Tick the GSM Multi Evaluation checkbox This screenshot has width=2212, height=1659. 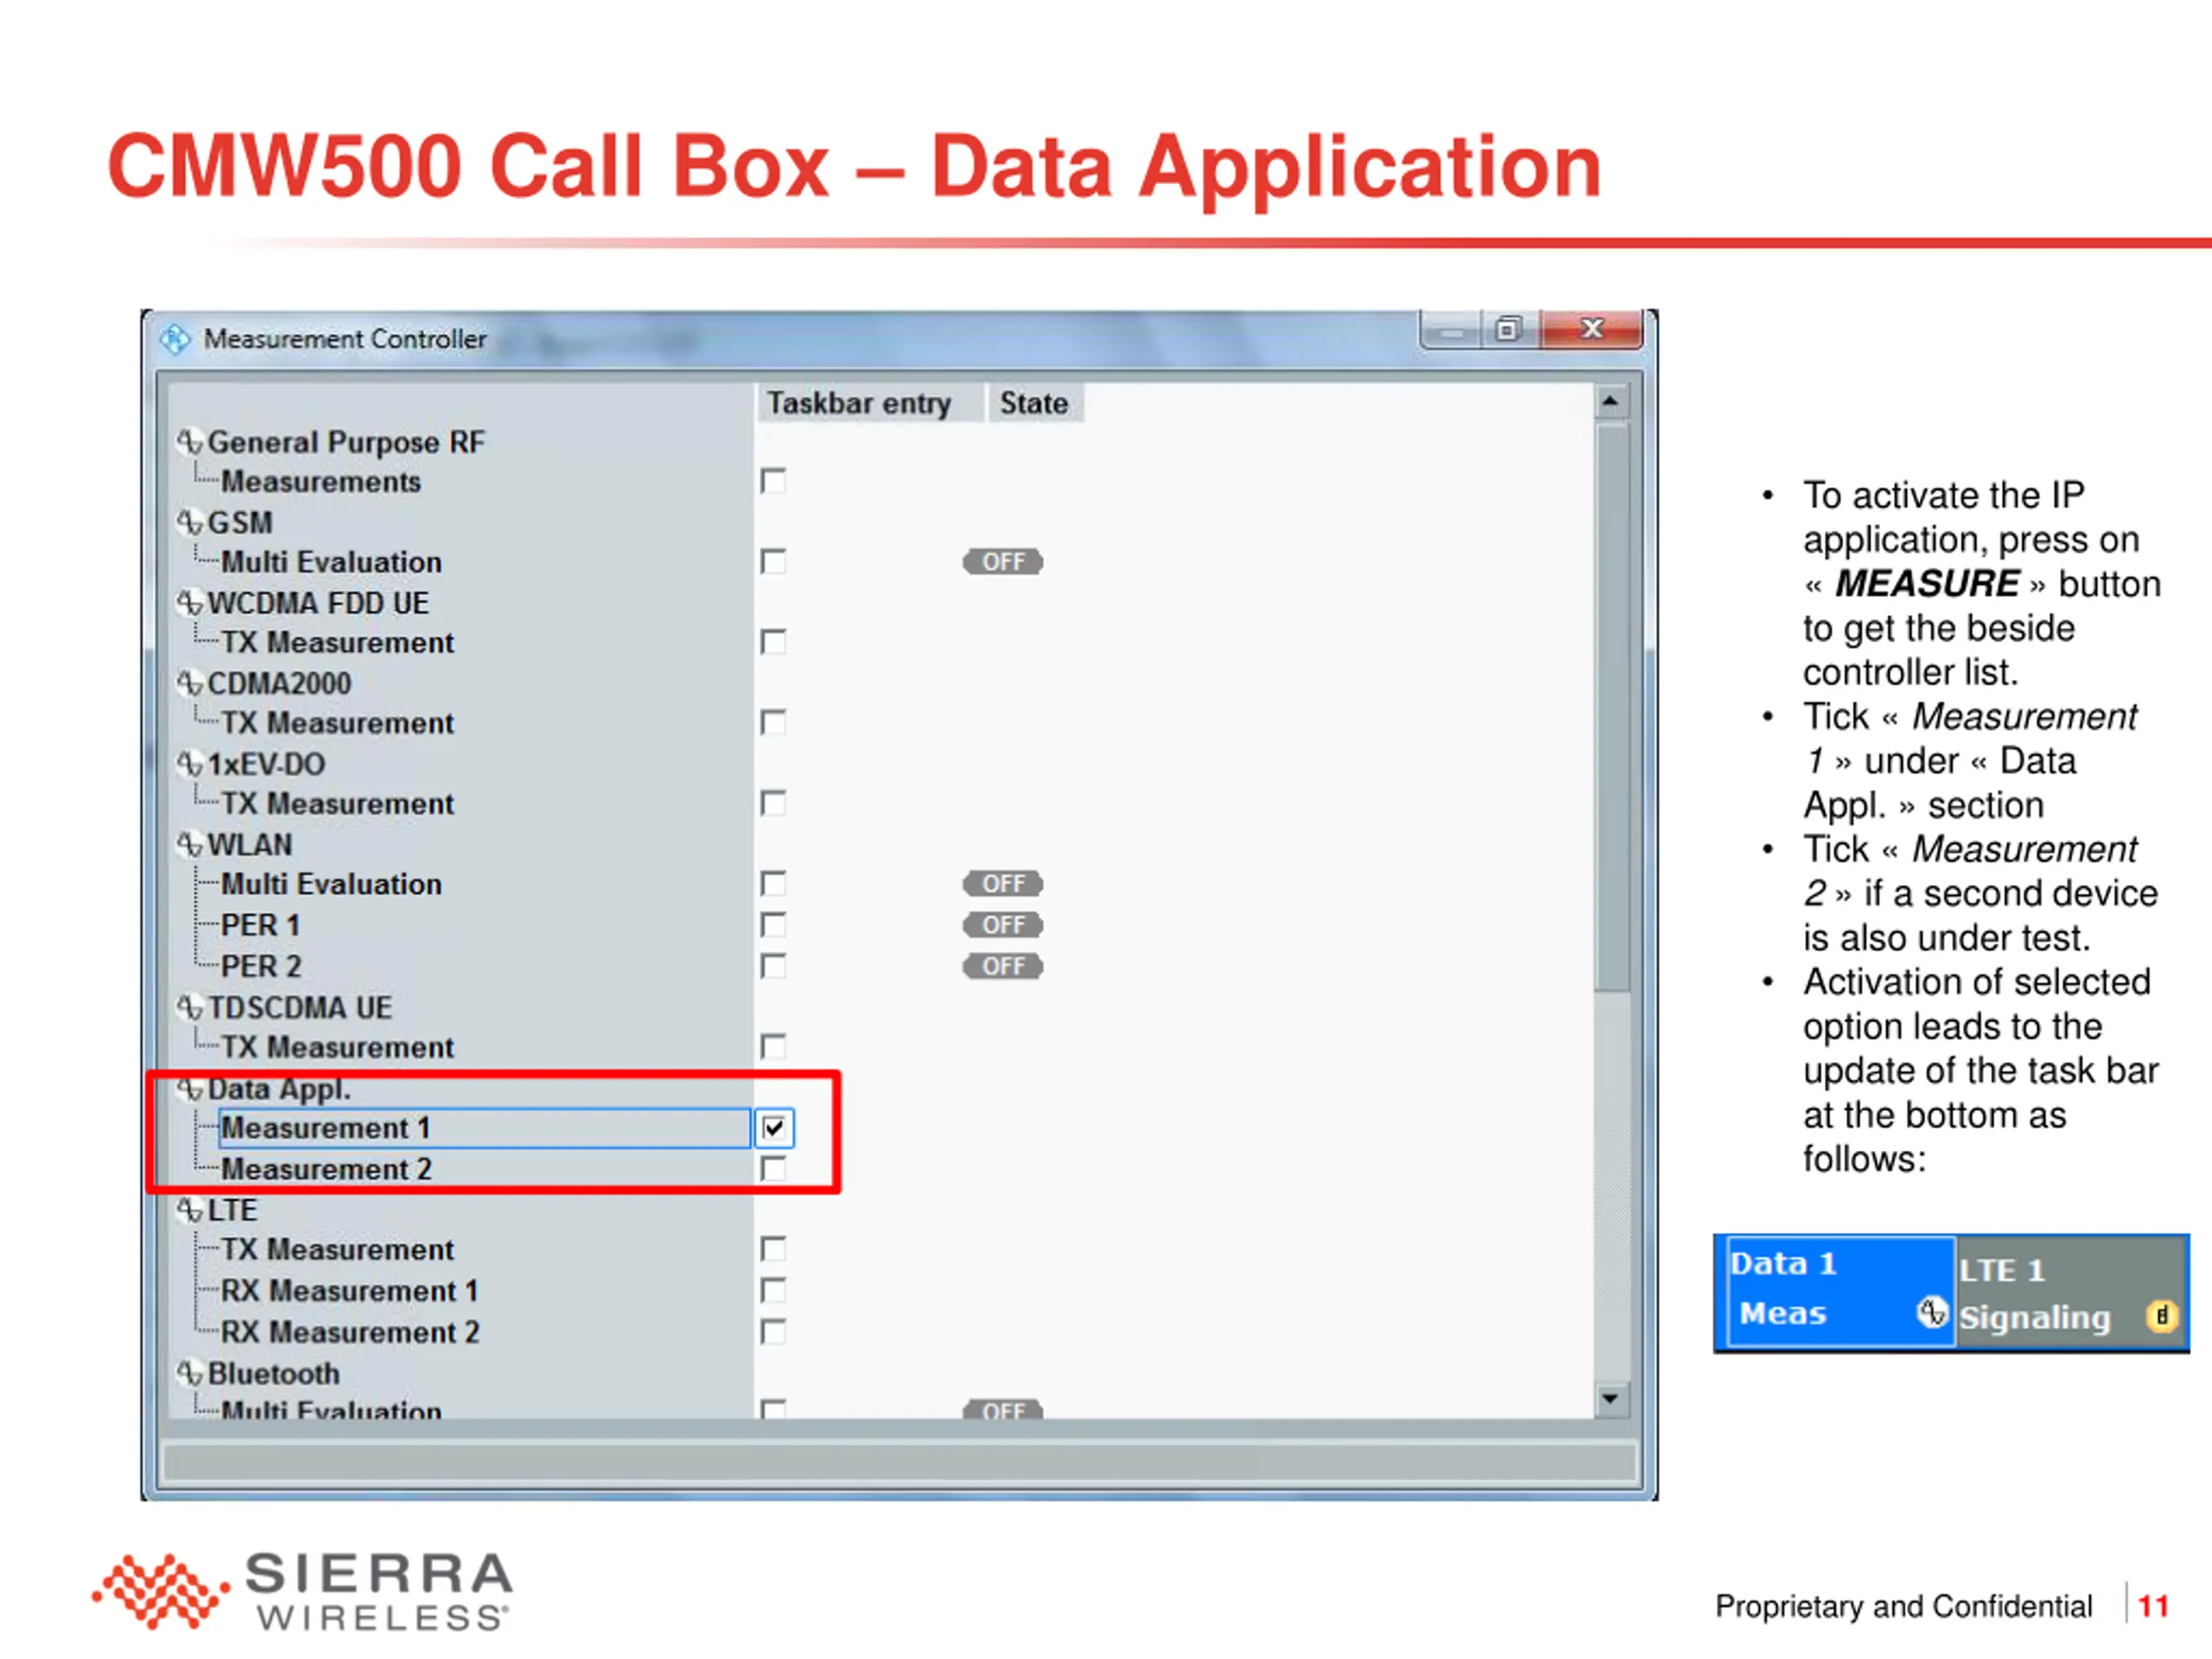pyautogui.click(x=773, y=562)
